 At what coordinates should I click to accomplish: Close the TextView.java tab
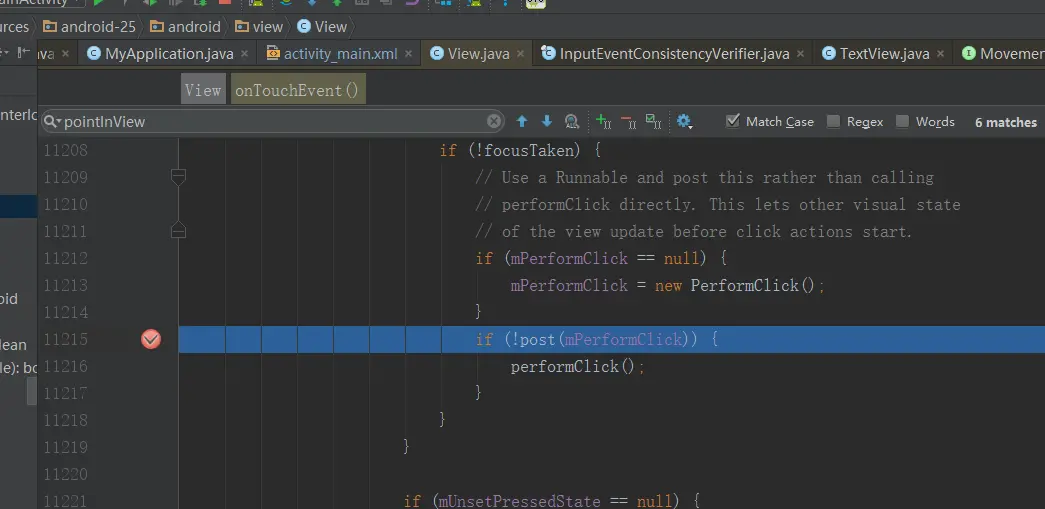pos(940,54)
